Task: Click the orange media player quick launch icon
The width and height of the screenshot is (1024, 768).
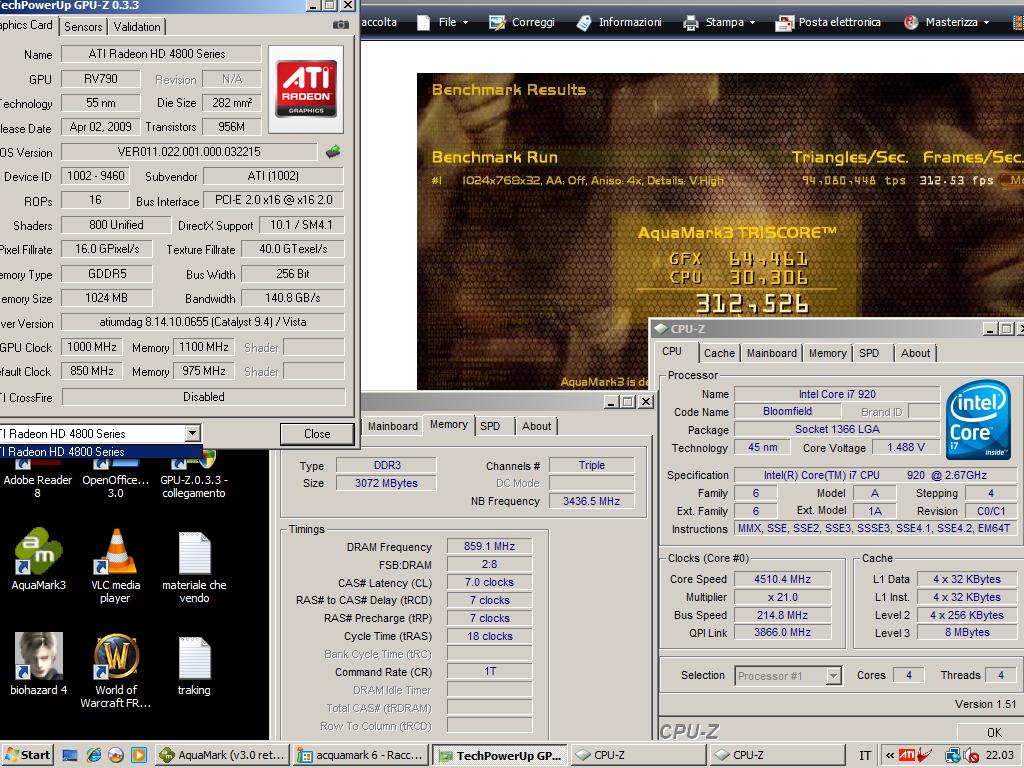Action: click(138, 756)
